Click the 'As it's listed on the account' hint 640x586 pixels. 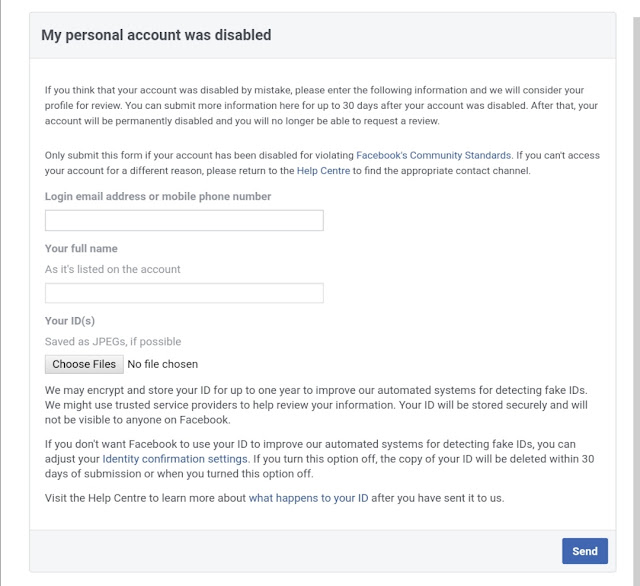pos(113,269)
